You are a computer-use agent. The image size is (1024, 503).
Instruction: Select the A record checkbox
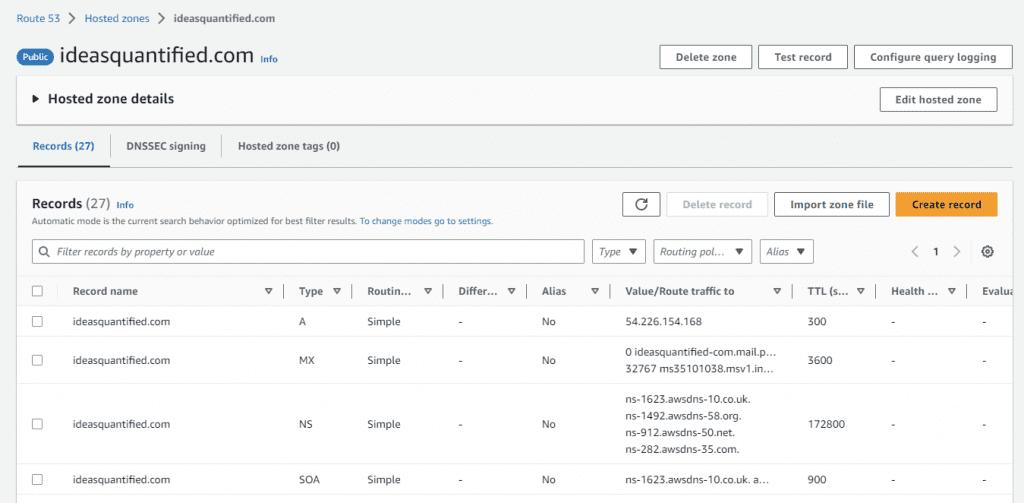coord(37,321)
